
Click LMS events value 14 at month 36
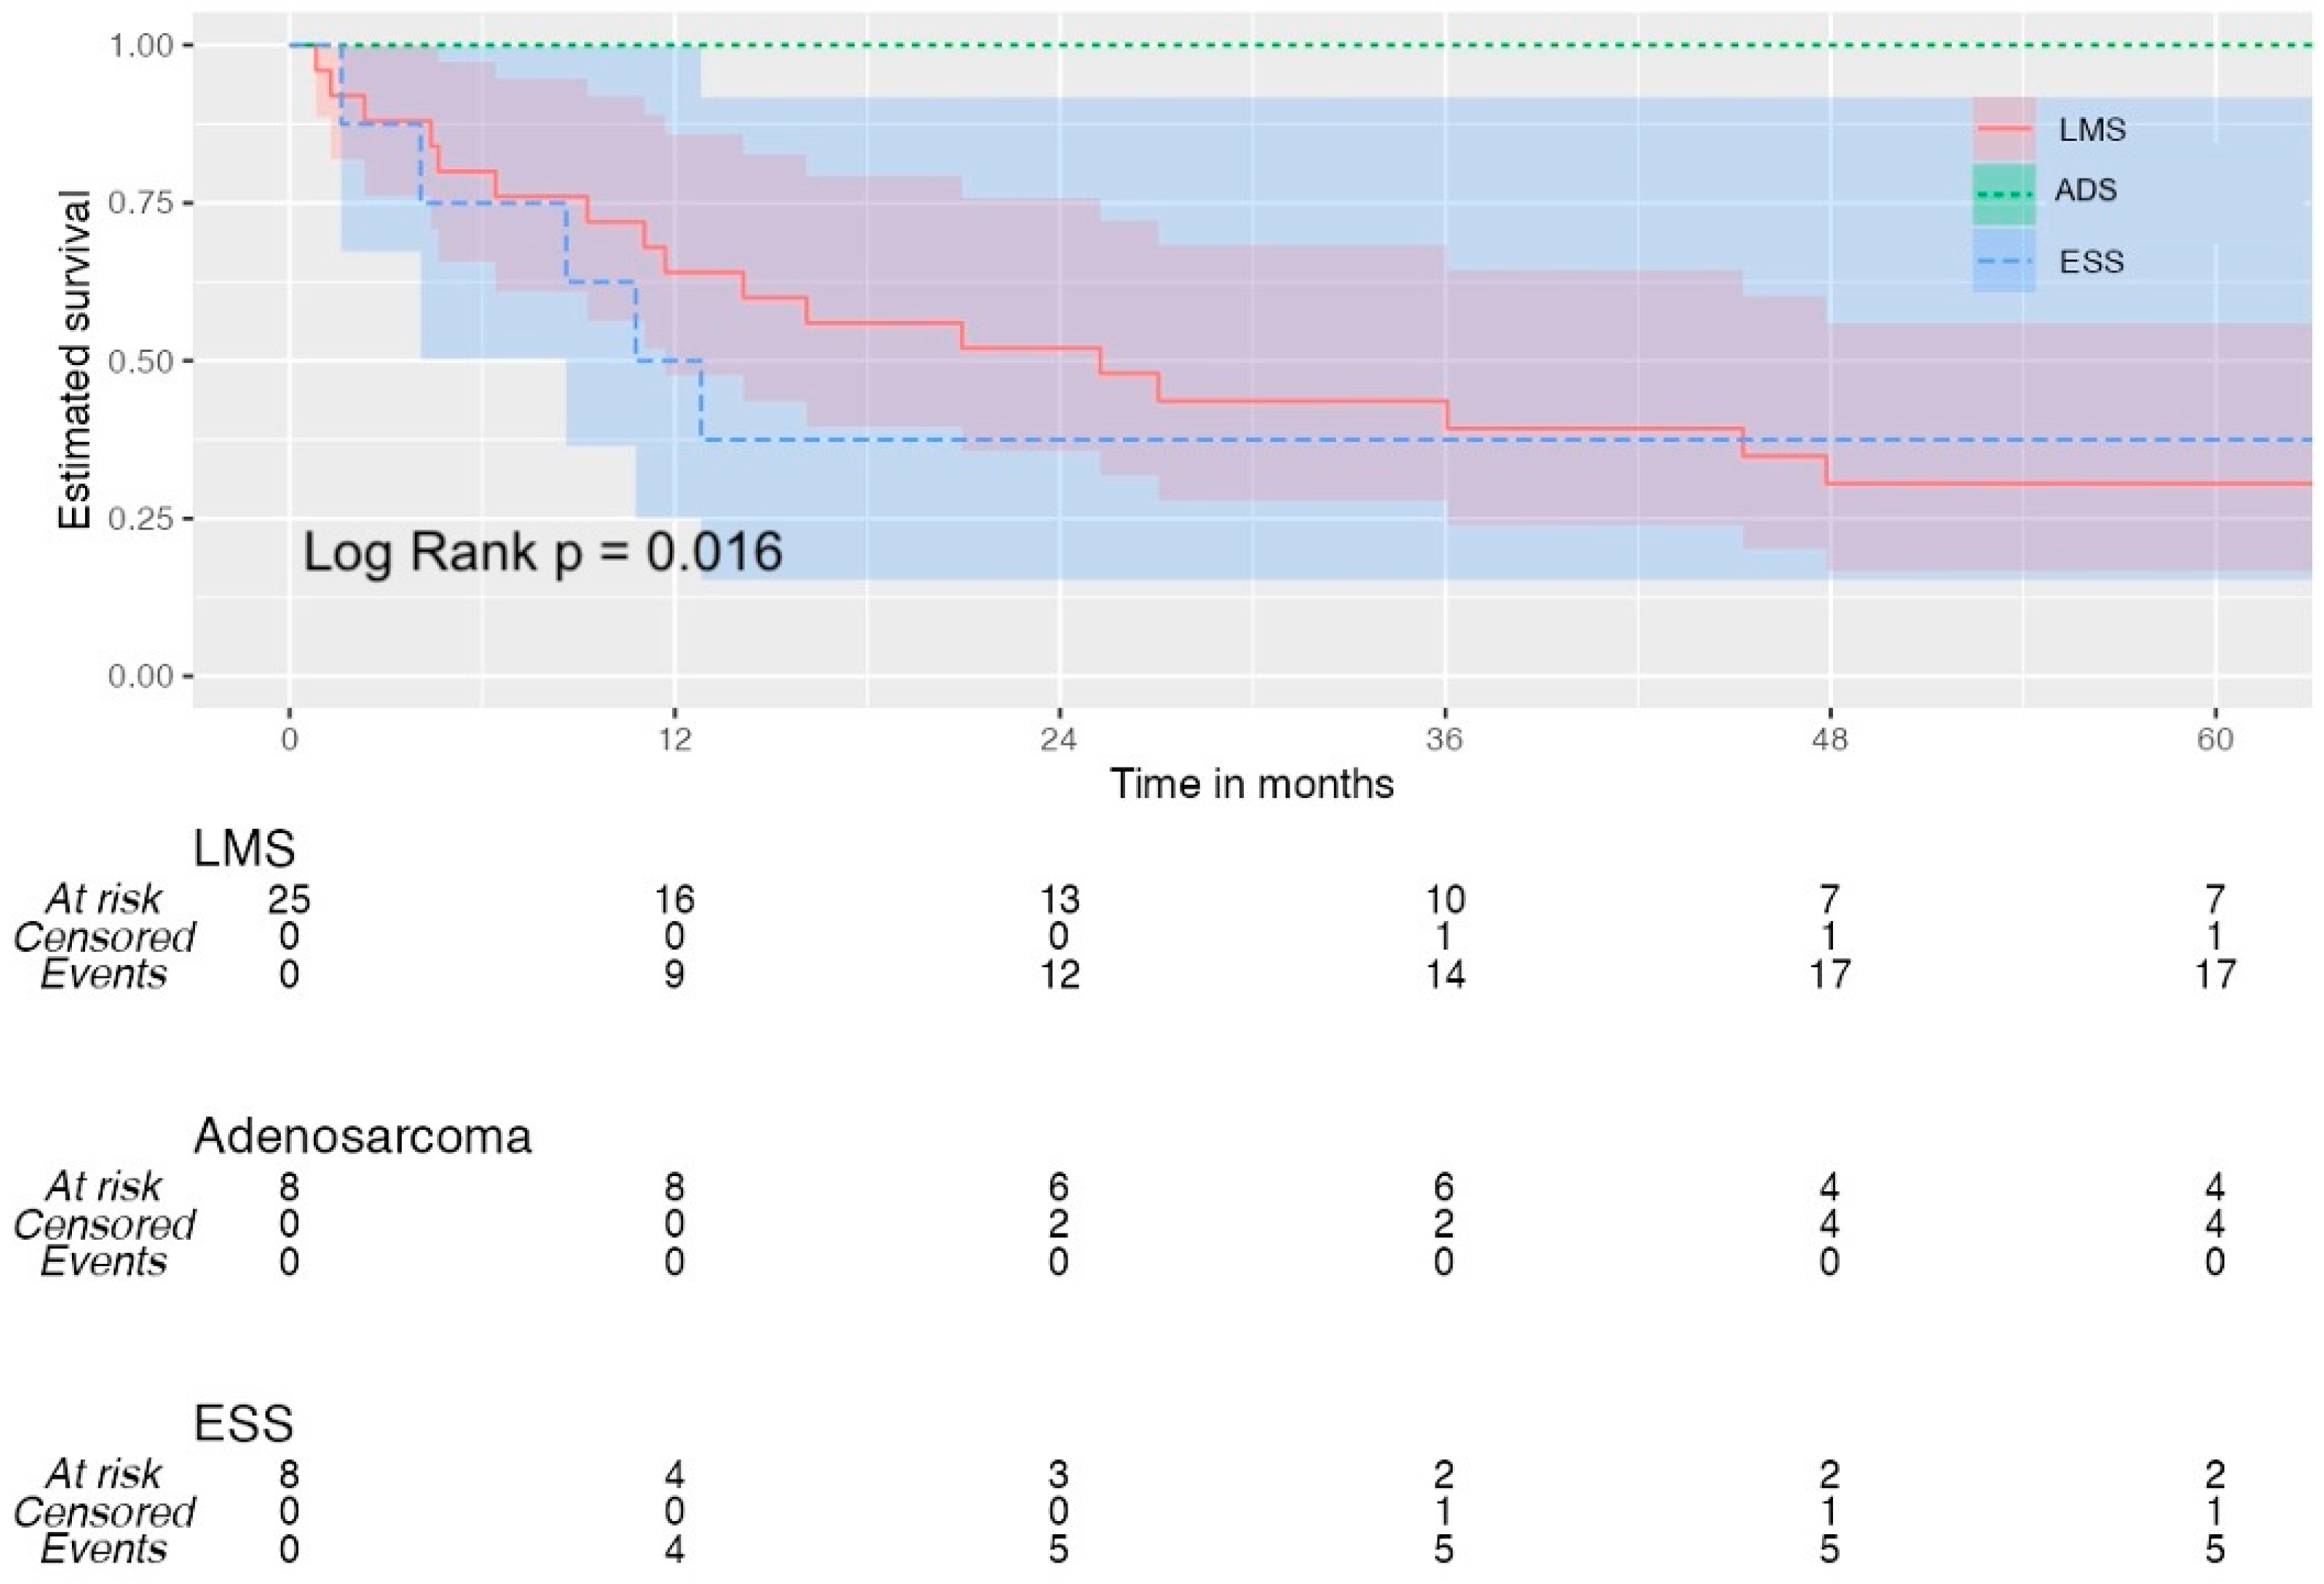[1445, 974]
